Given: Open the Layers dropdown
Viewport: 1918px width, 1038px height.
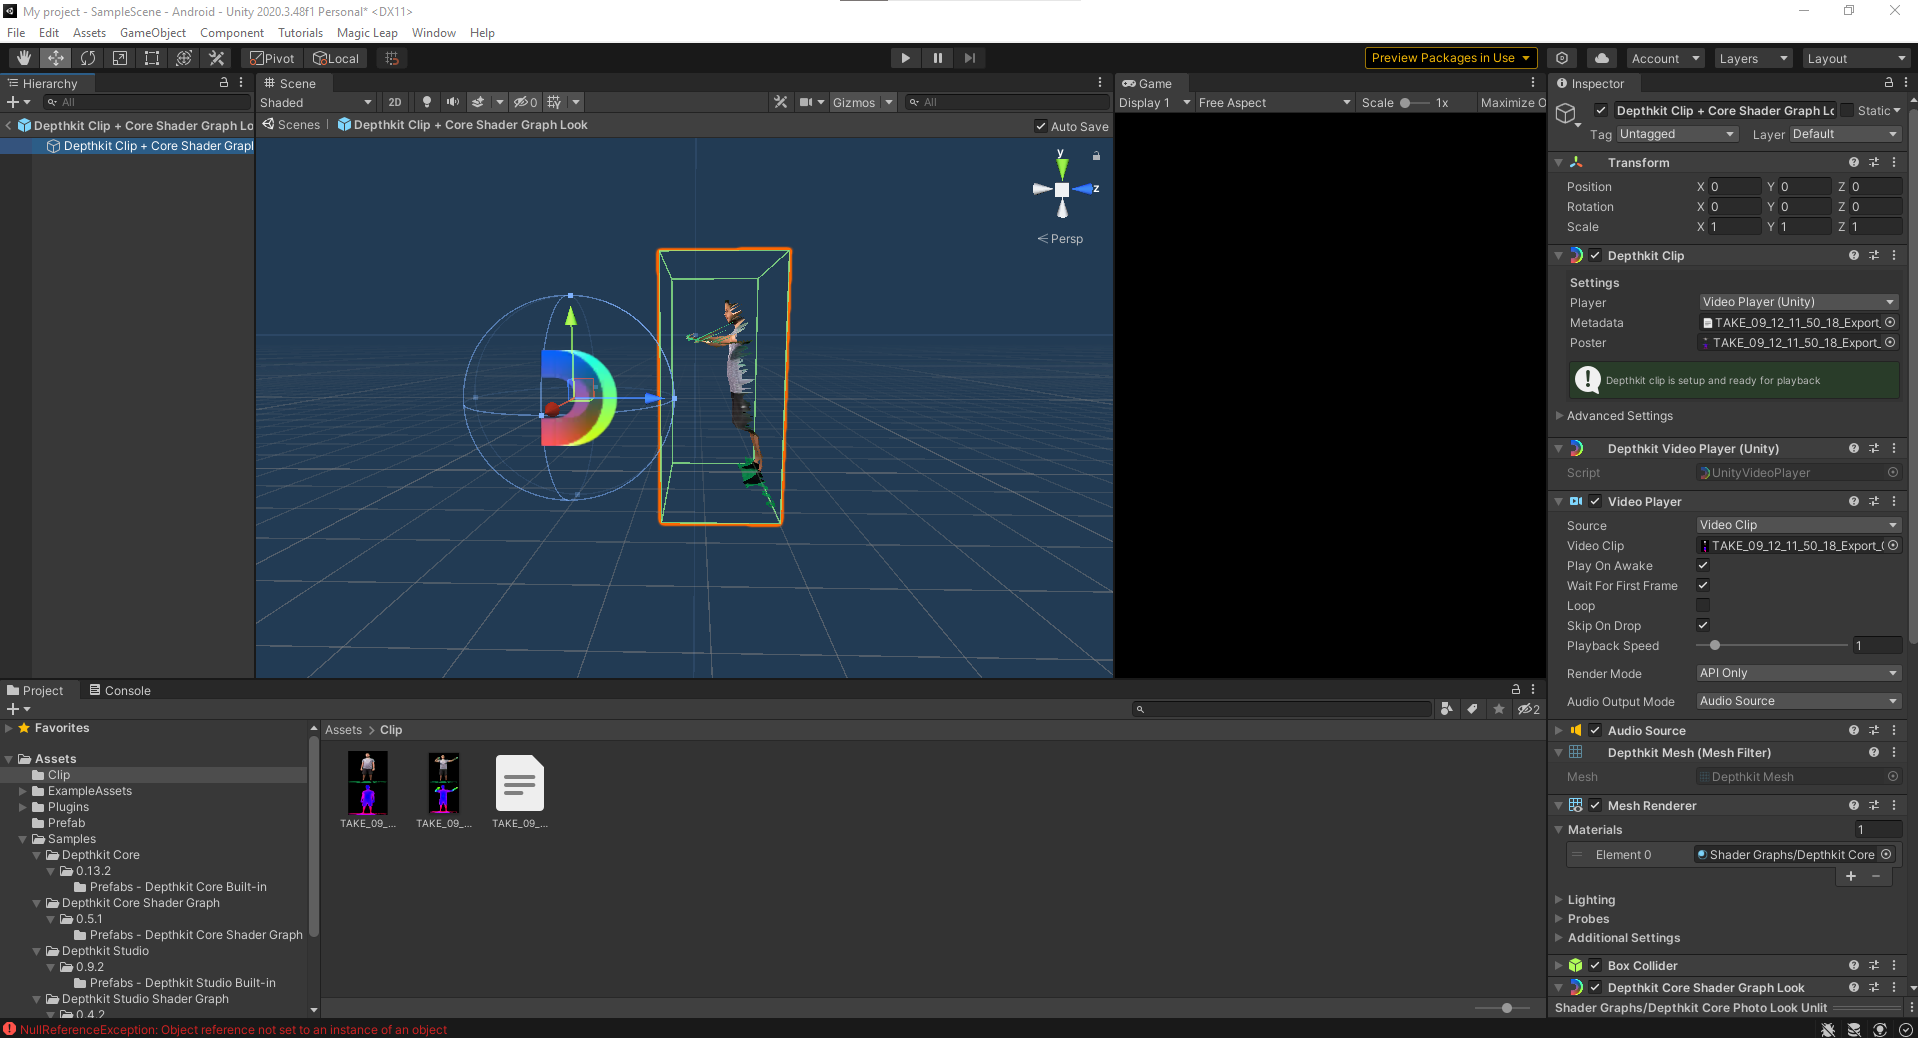Looking at the screenshot, I should pos(1752,59).
